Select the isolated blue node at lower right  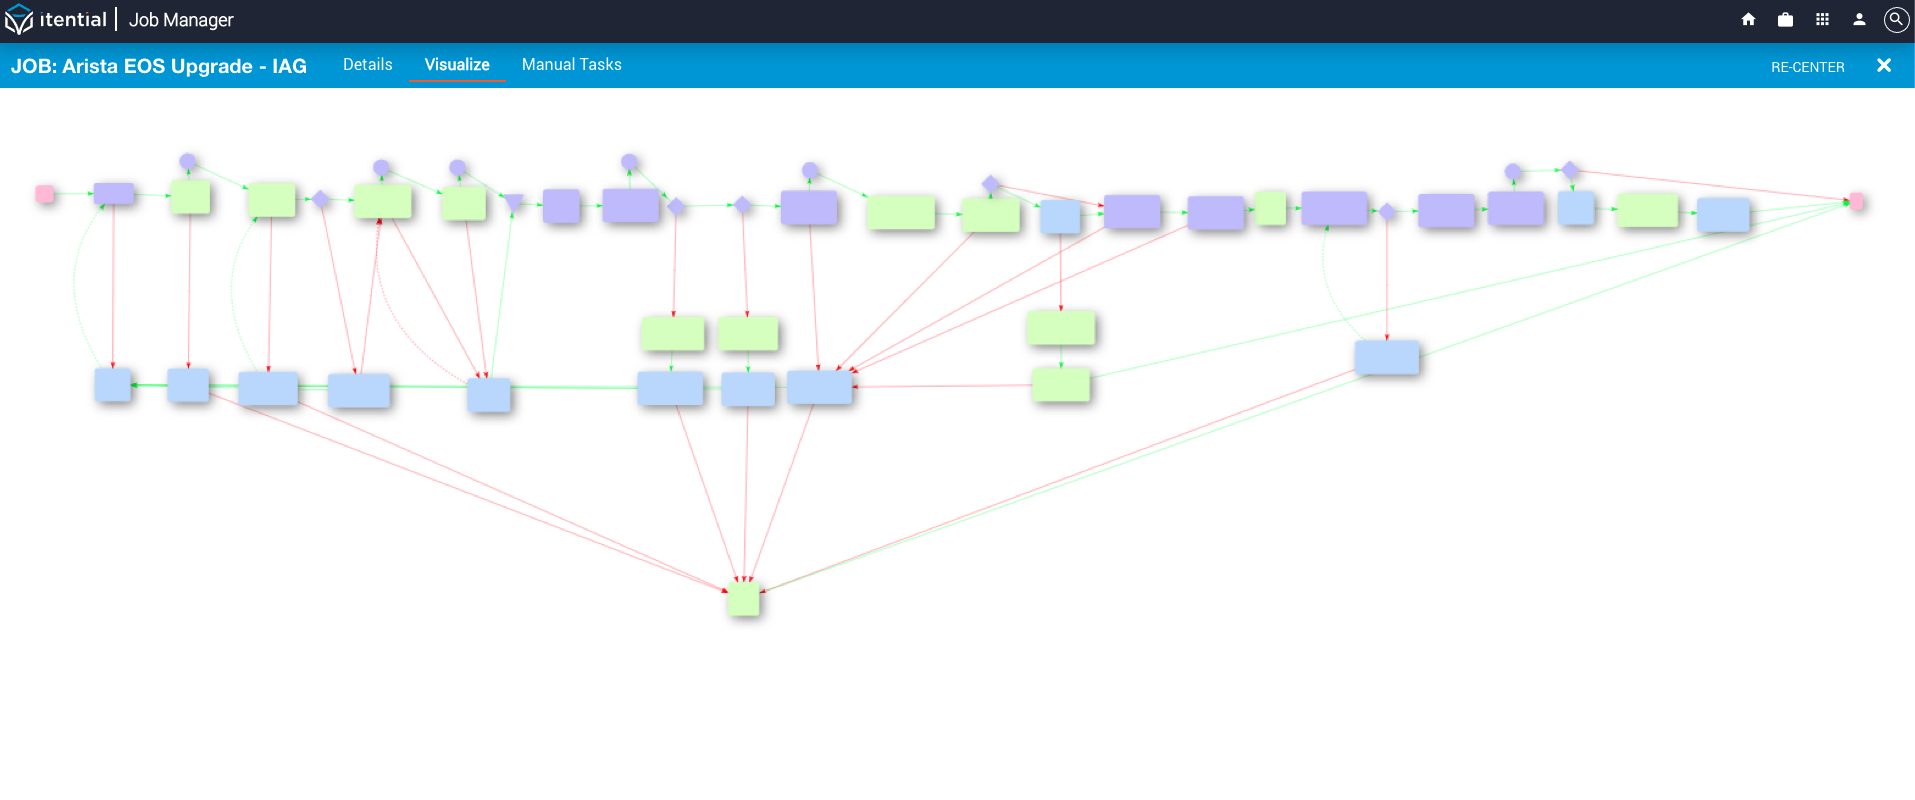[x=1386, y=357]
